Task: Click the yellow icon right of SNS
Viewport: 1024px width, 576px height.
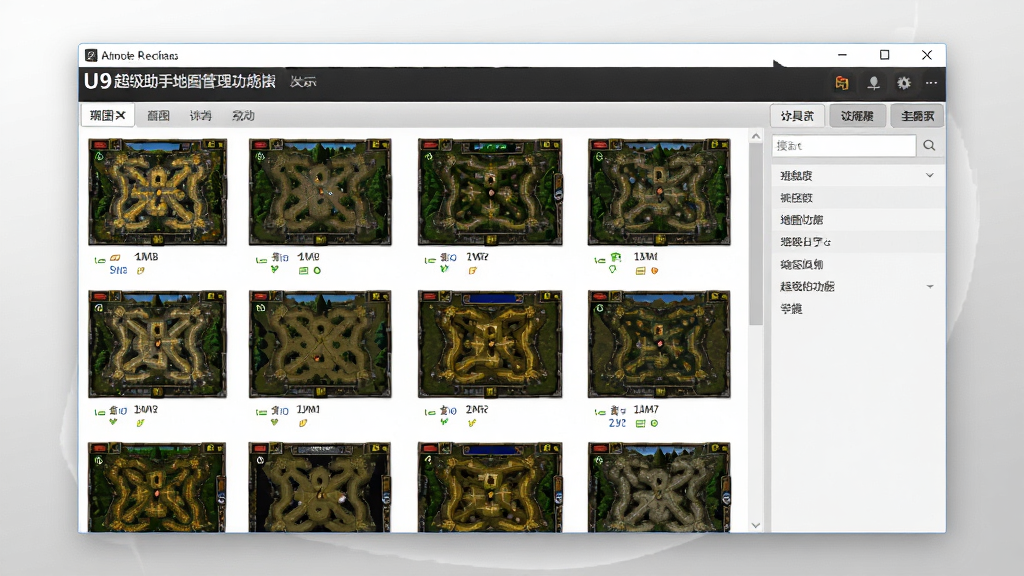Action: [140, 270]
